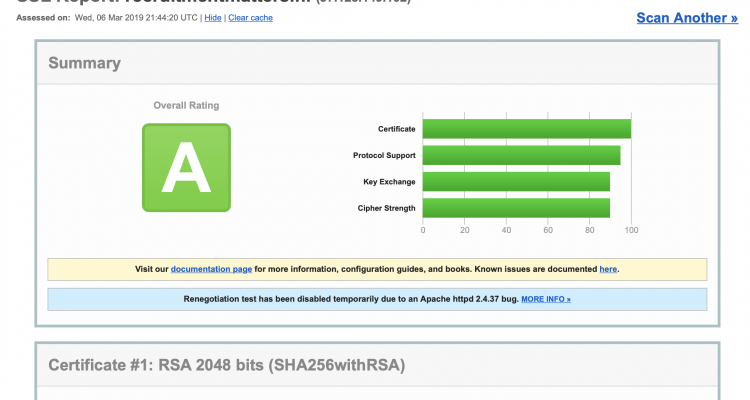This screenshot has height=400, width=750.
Task: Follow the 'here' known issues link
Action: coord(608,269)
